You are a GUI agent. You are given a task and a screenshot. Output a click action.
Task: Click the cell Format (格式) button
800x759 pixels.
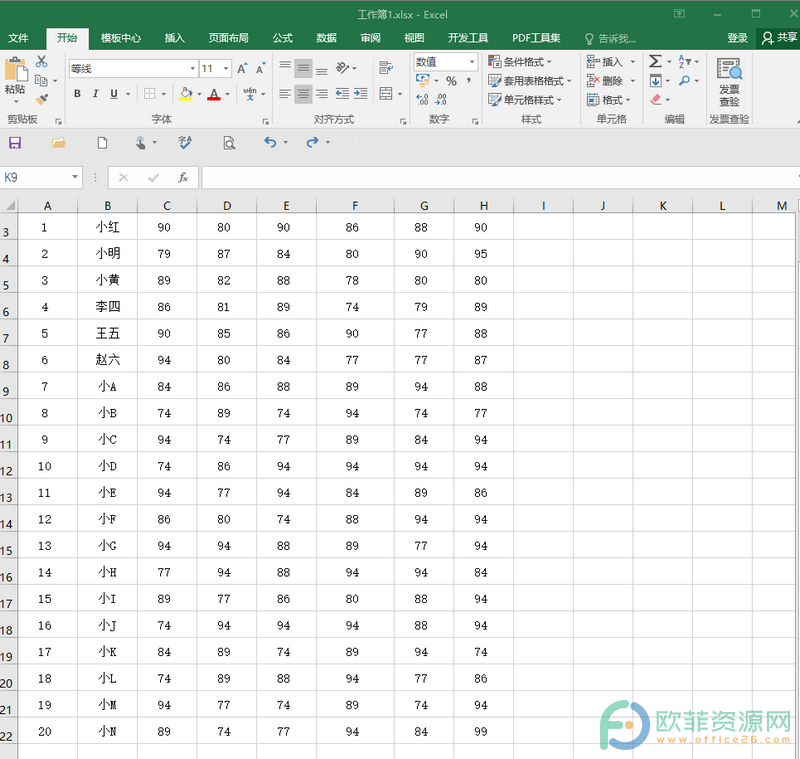609,99
